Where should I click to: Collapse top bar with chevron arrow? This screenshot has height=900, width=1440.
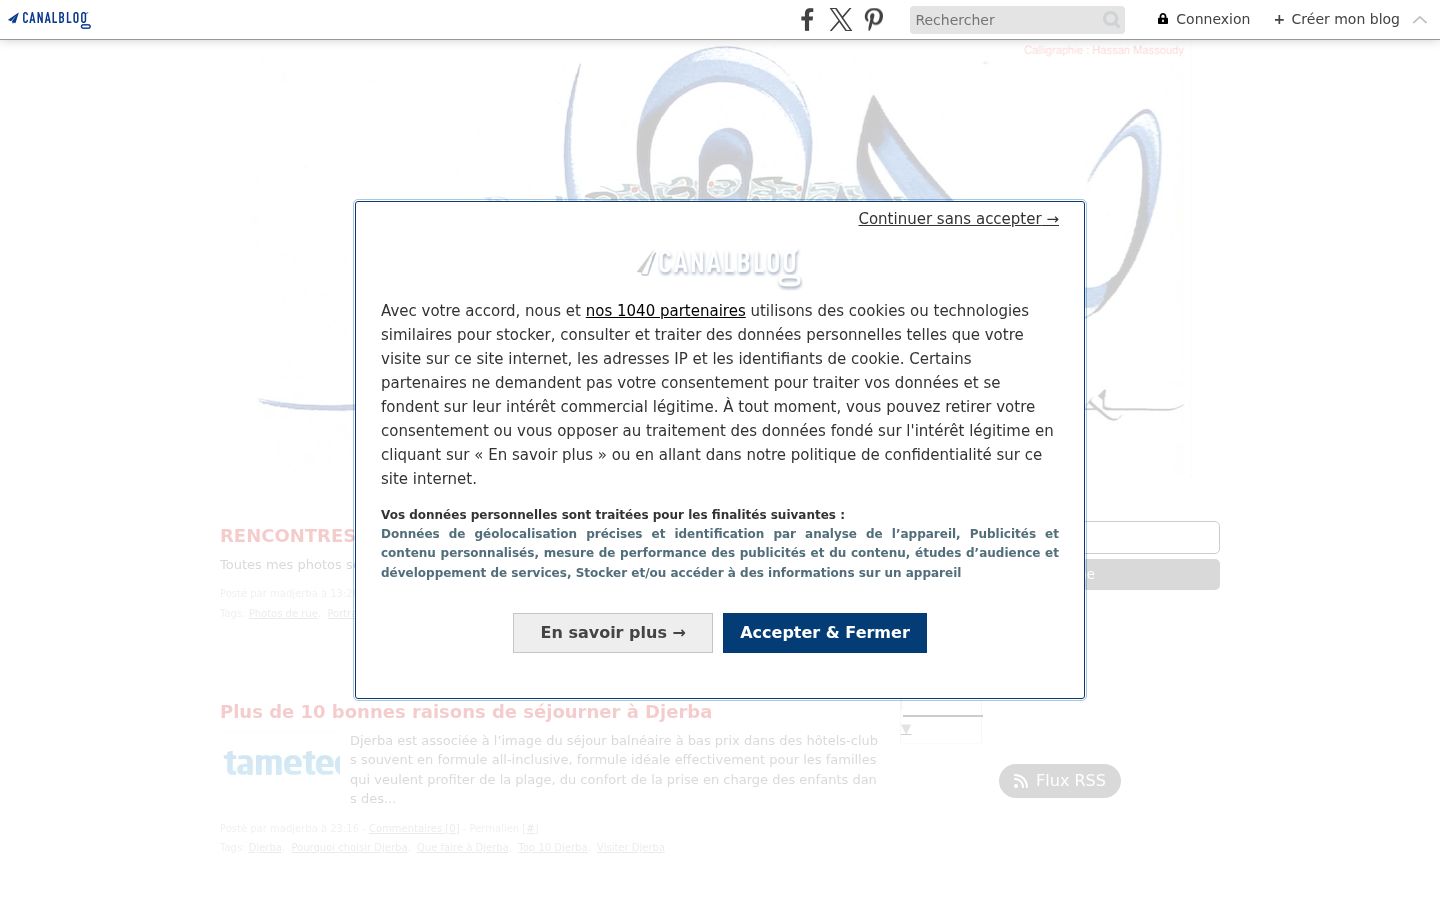tap(1420, 19)
